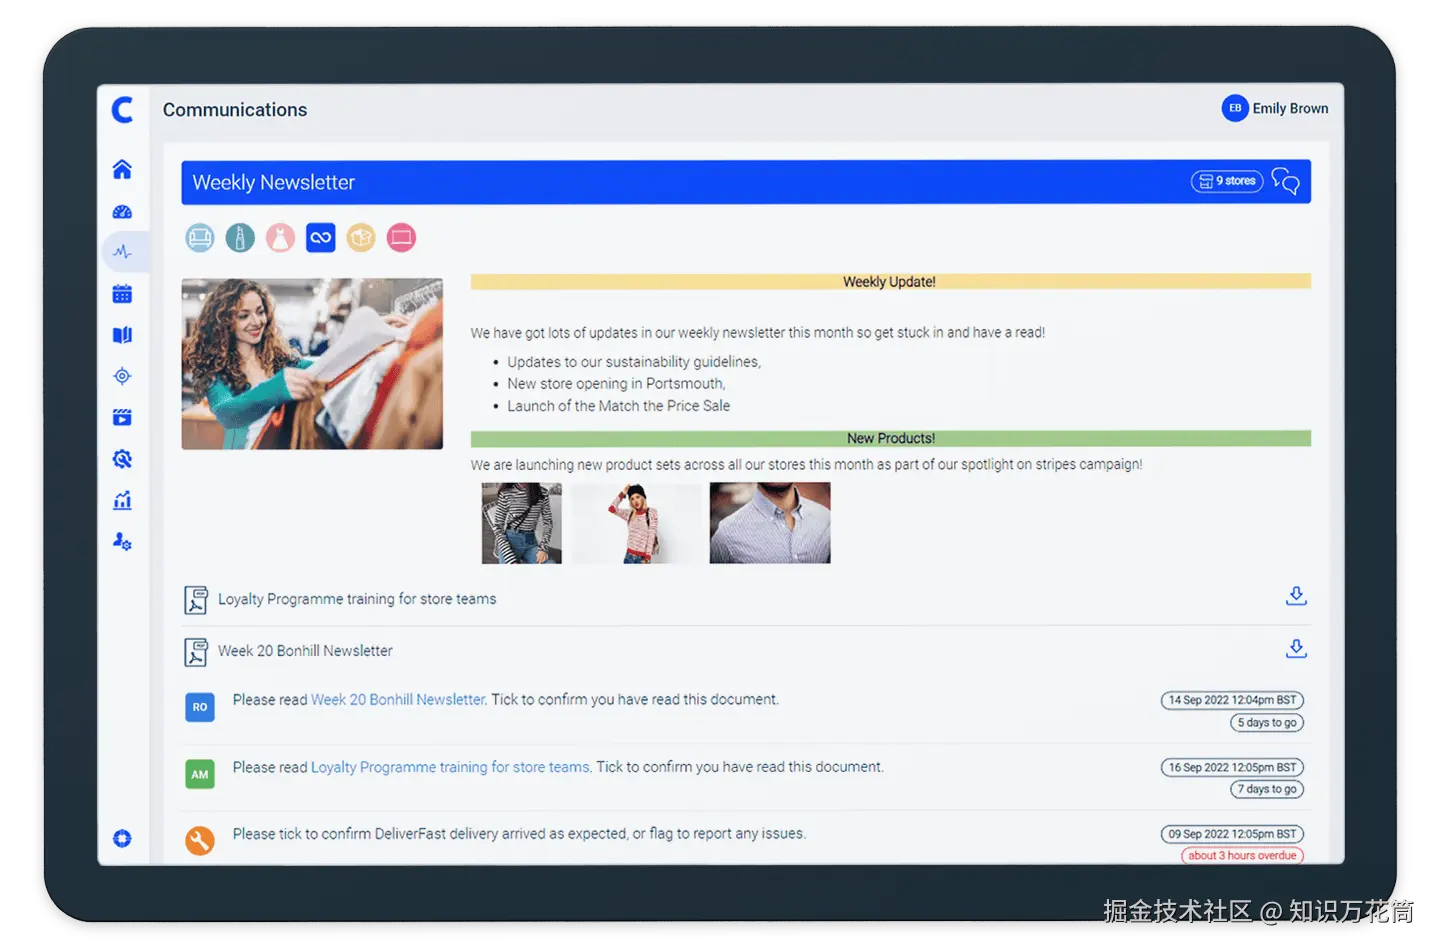Click the about 3 hours overdue tag
1440x951 pixels.
pos(1243,855)
